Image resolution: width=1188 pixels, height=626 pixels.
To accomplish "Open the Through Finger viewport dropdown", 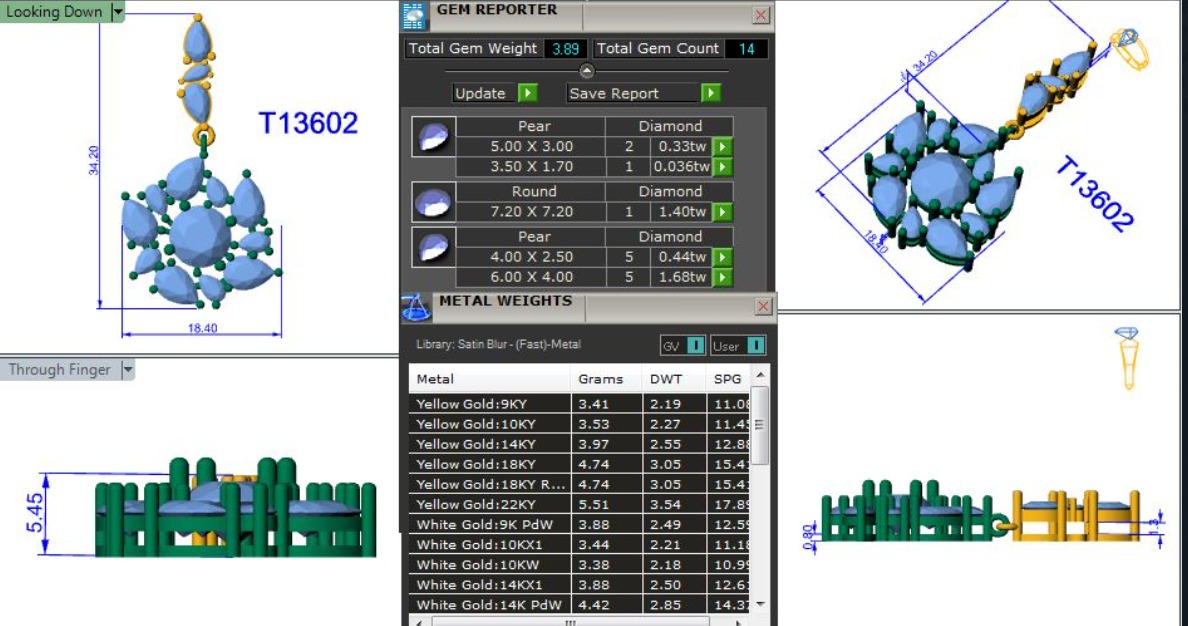I will [127, 370].
